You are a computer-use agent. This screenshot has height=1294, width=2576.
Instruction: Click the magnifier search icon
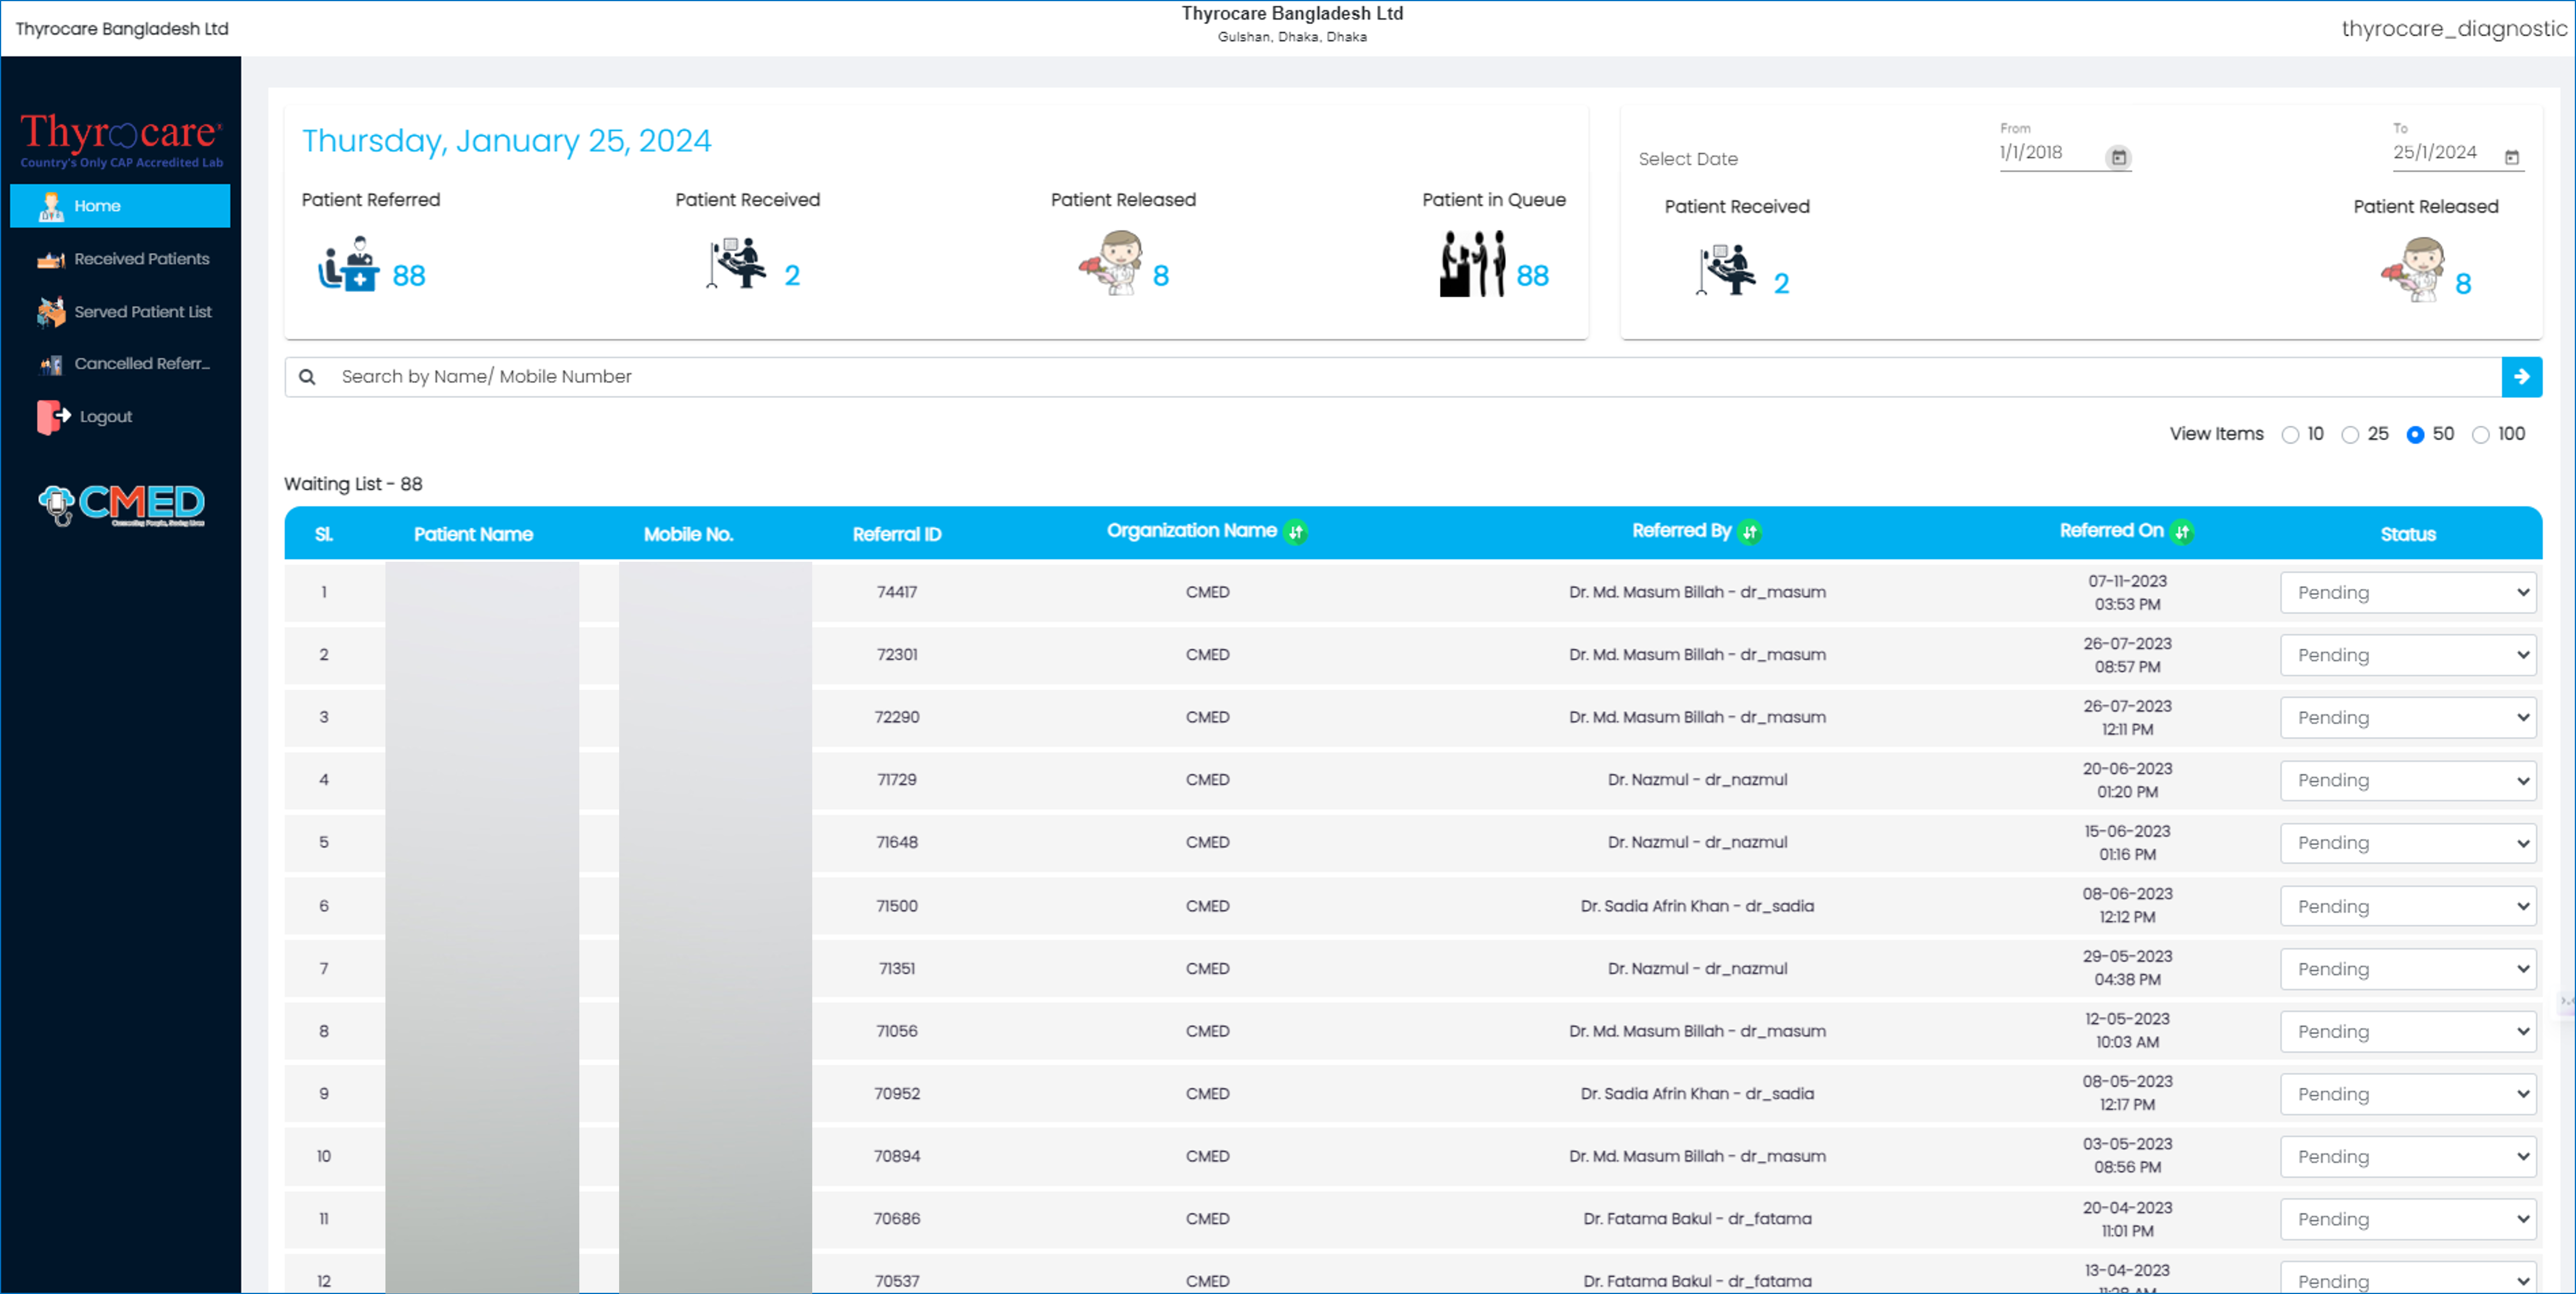coord(307,377)
